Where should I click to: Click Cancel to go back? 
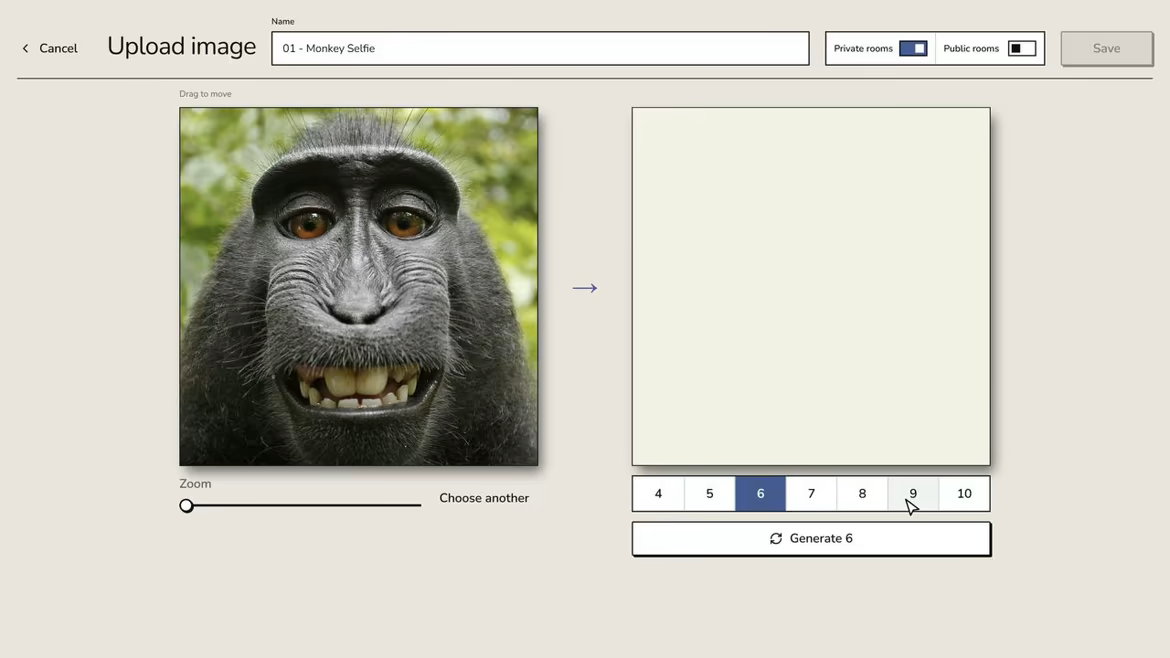tap(58, 48)
